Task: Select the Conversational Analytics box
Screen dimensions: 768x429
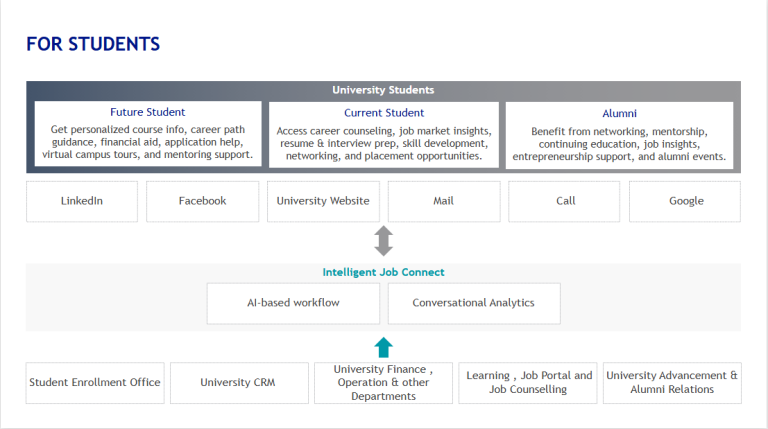Action: (473, 303)
